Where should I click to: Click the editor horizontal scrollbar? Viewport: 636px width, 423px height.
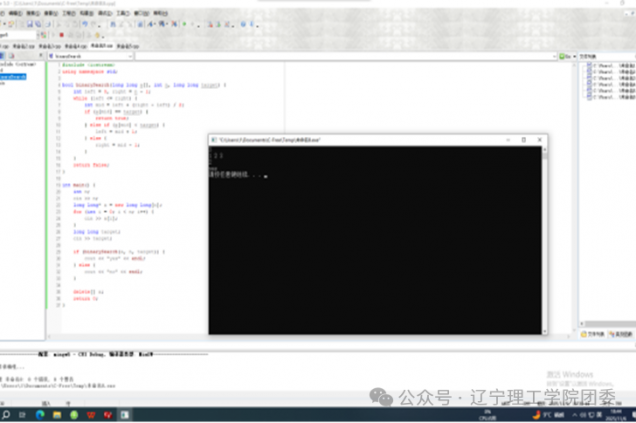(x=309, y=337)
